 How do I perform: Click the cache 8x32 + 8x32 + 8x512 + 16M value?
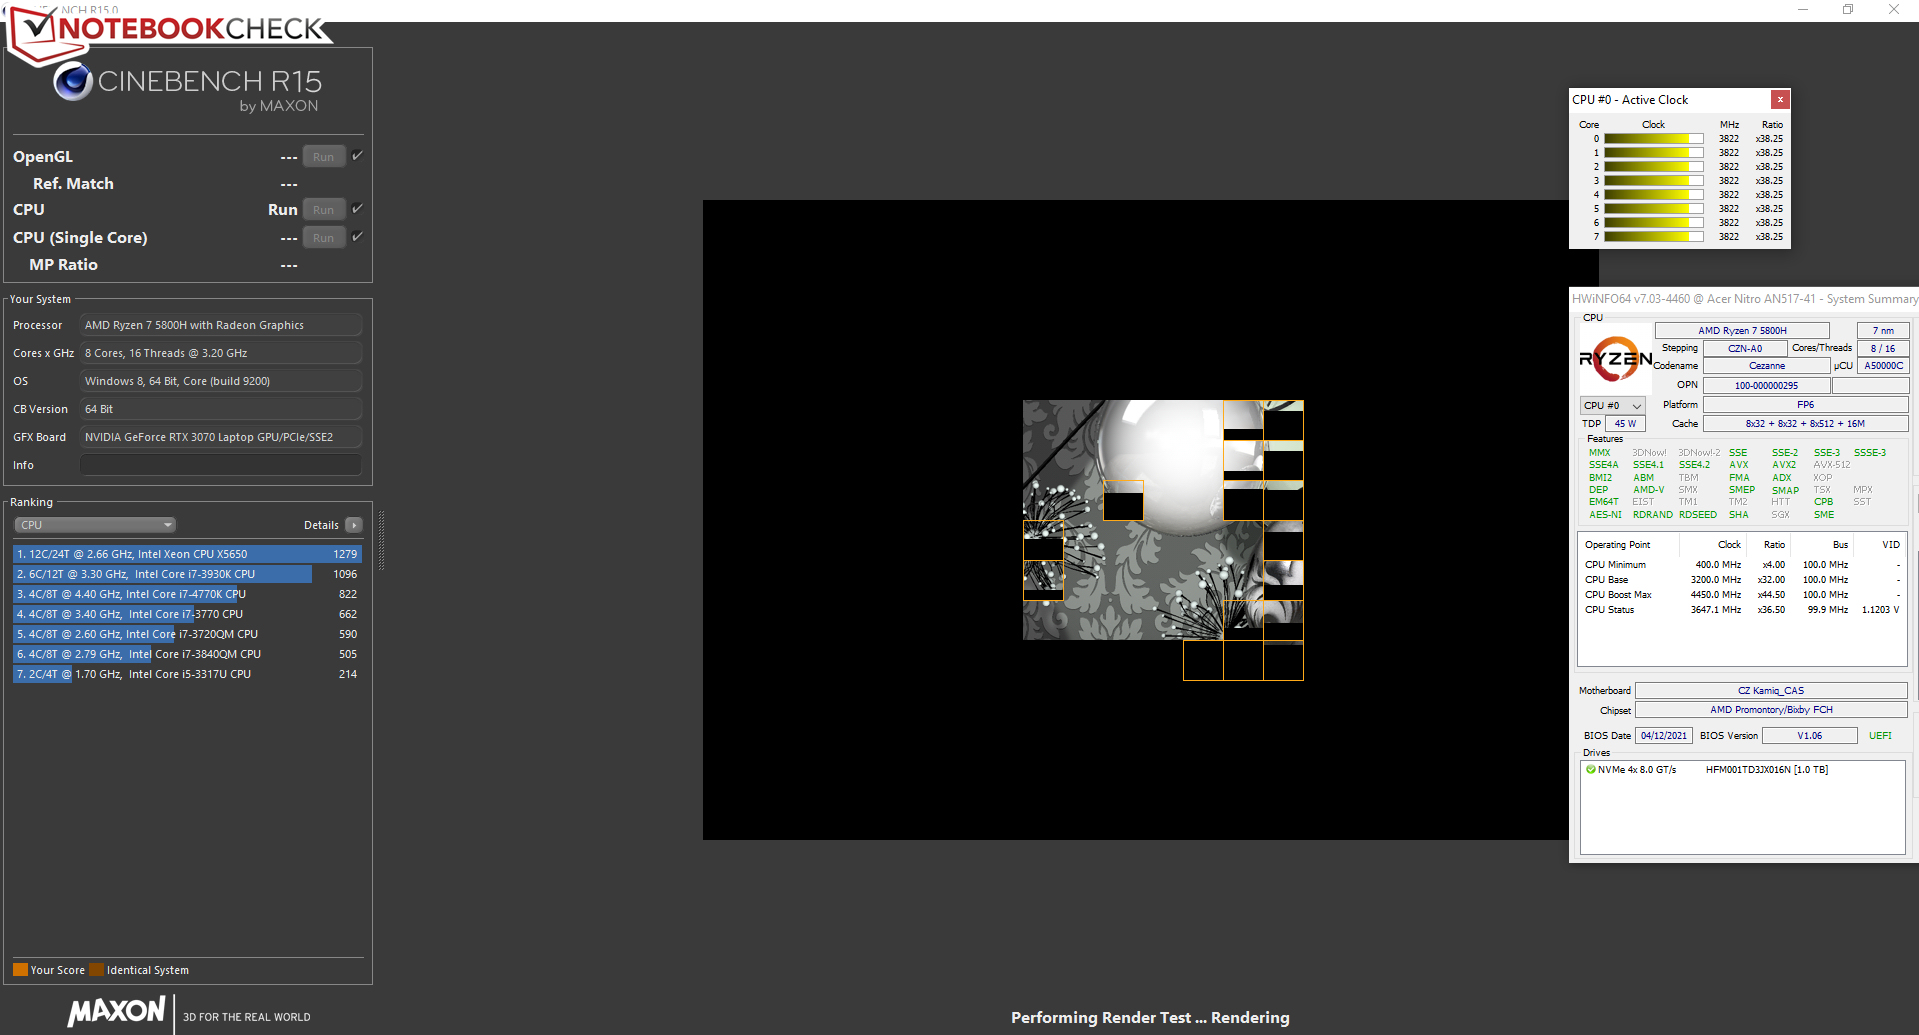click(1805, 424)
